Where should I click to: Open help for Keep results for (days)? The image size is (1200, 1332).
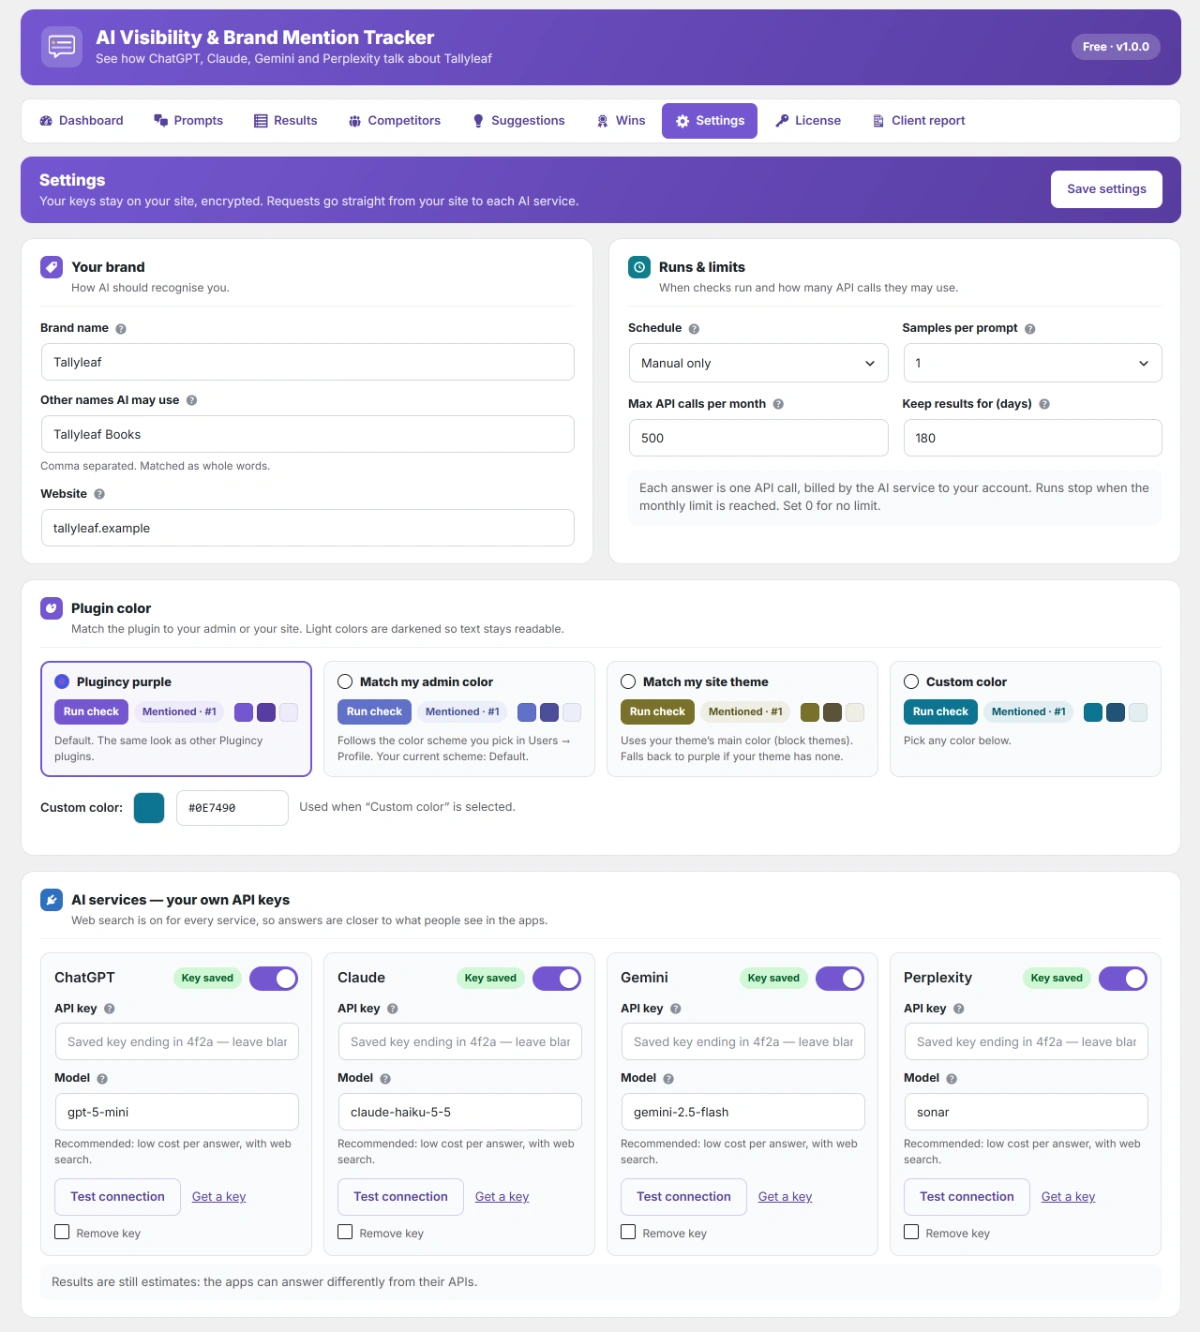click(x=1044, y=405)
